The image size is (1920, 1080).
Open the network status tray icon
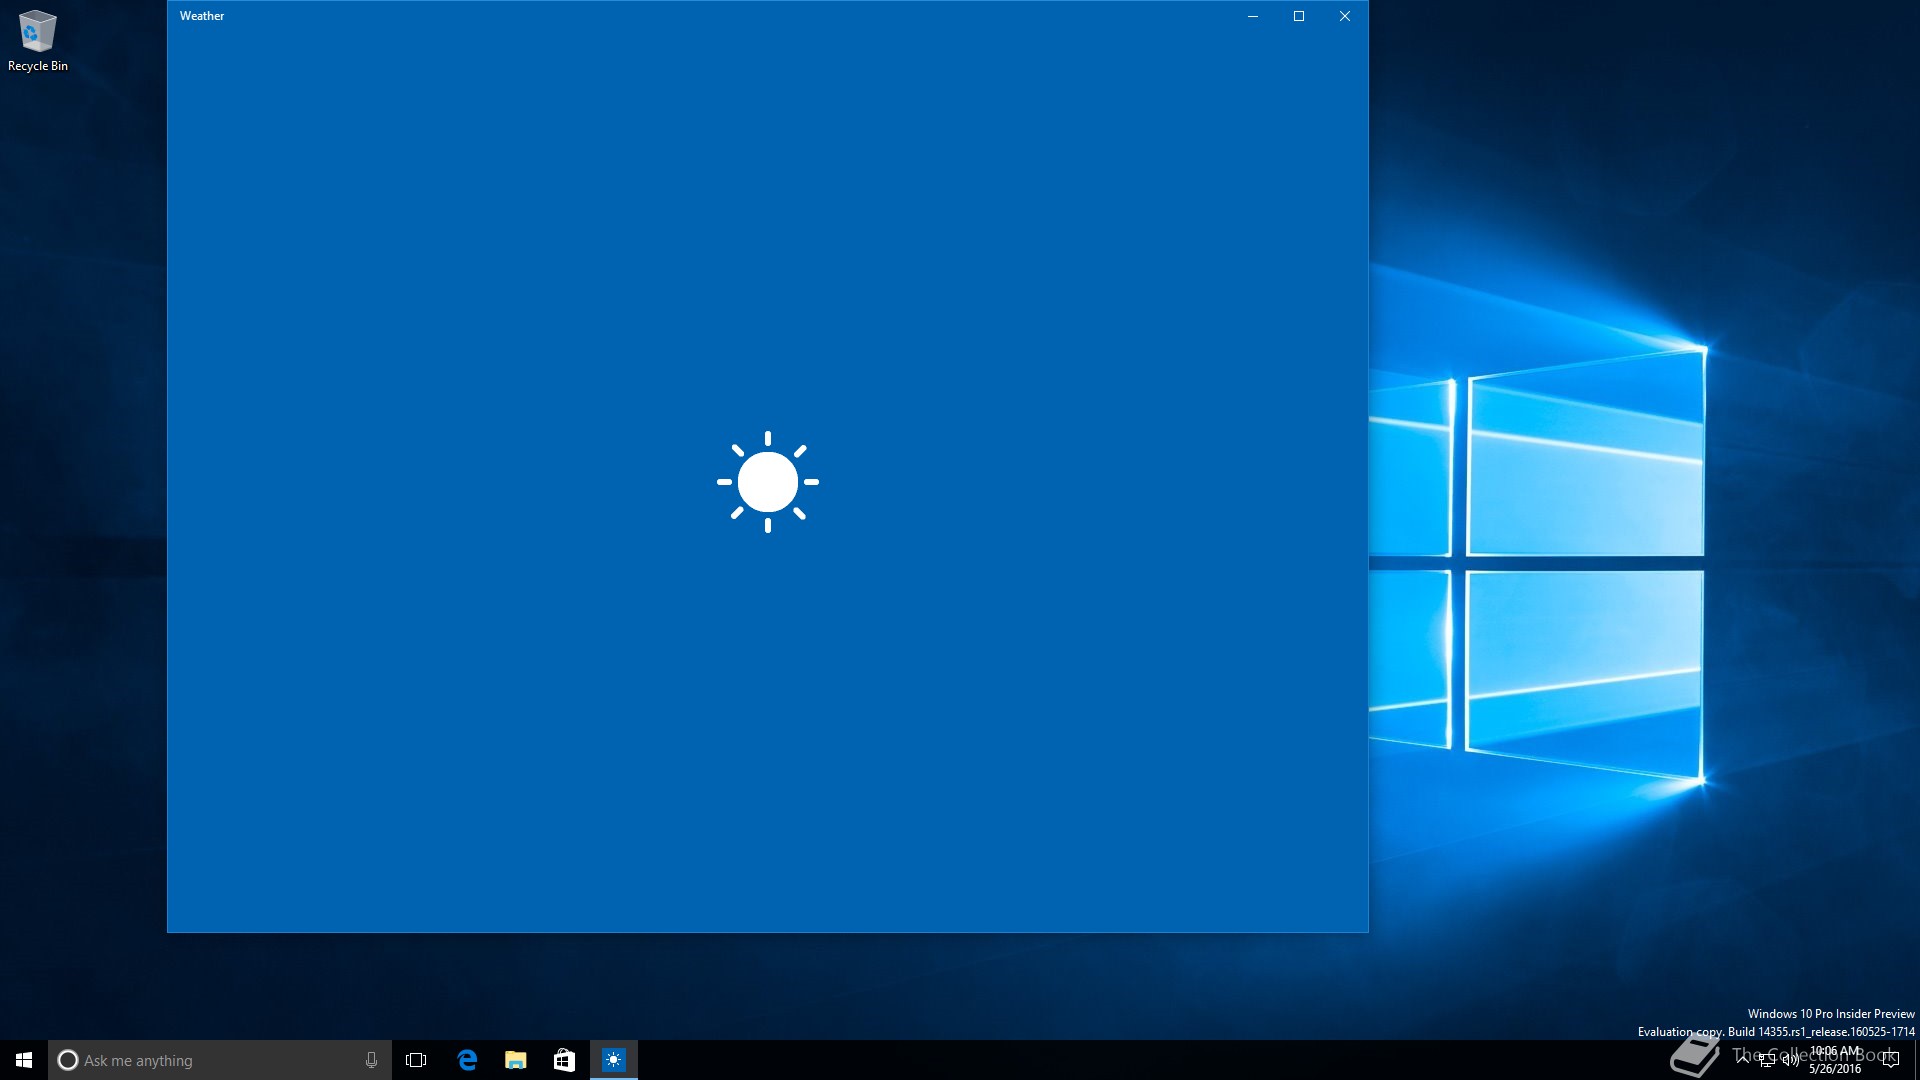tap(1767, 1060)
